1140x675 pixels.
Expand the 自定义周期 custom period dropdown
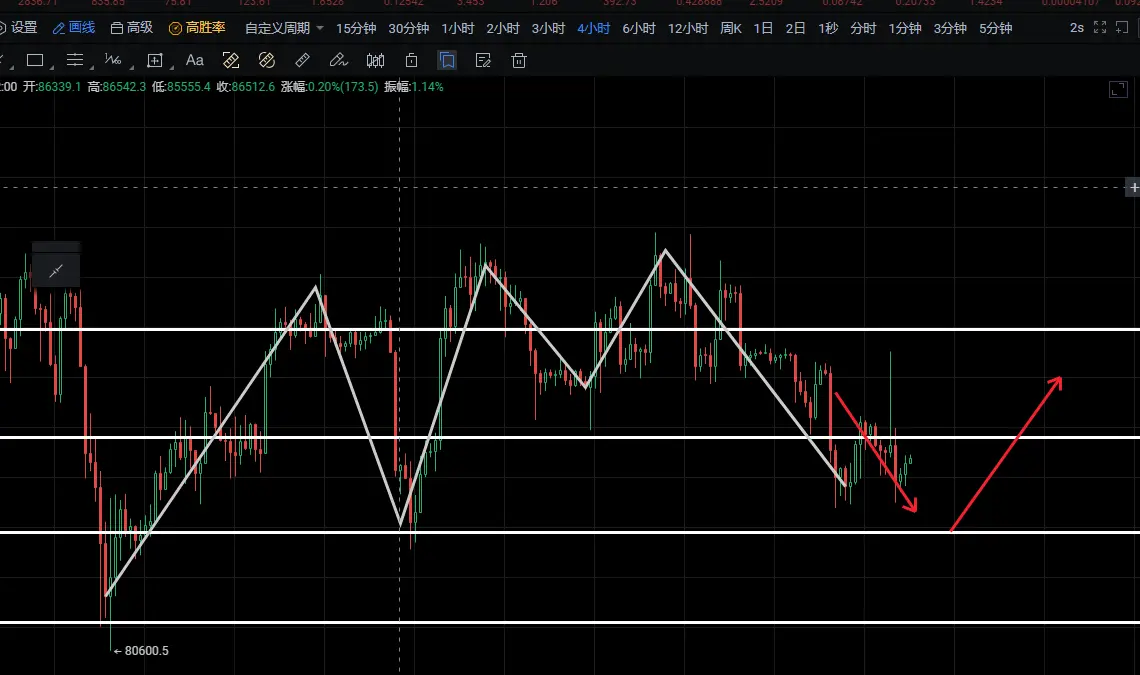click(284, 28)
